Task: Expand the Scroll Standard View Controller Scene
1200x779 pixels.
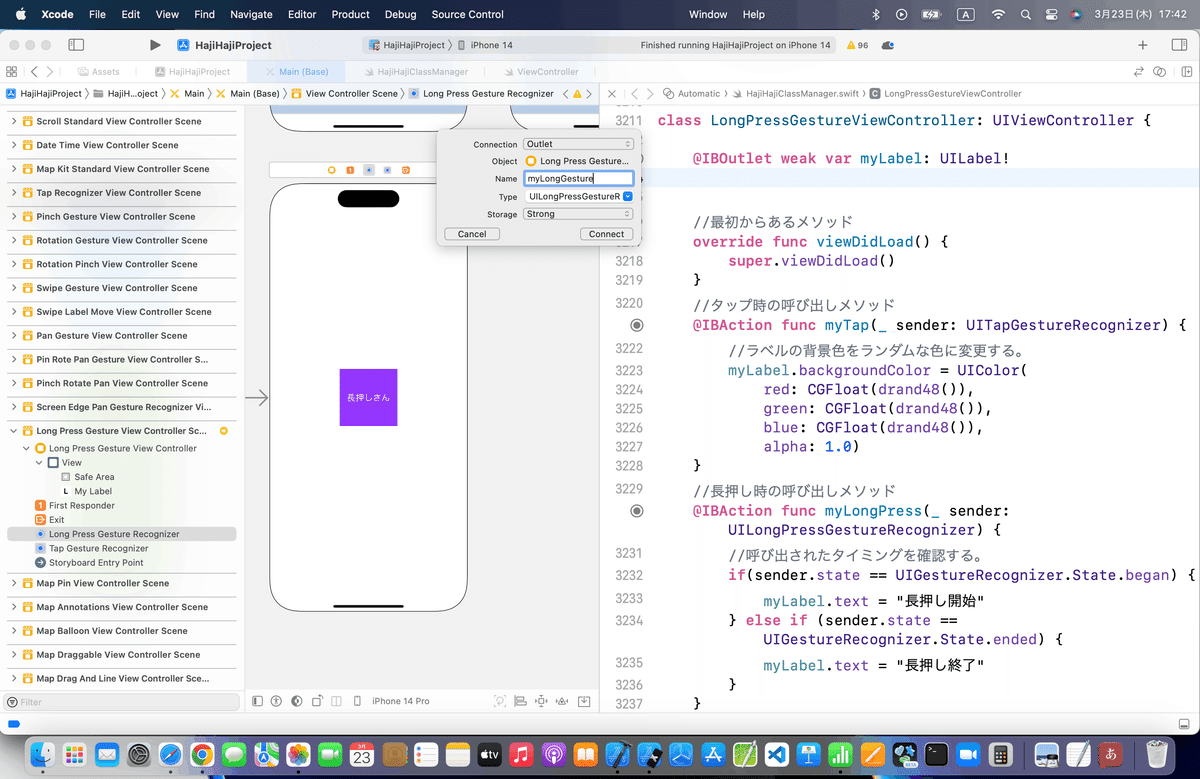Action: 14,121
